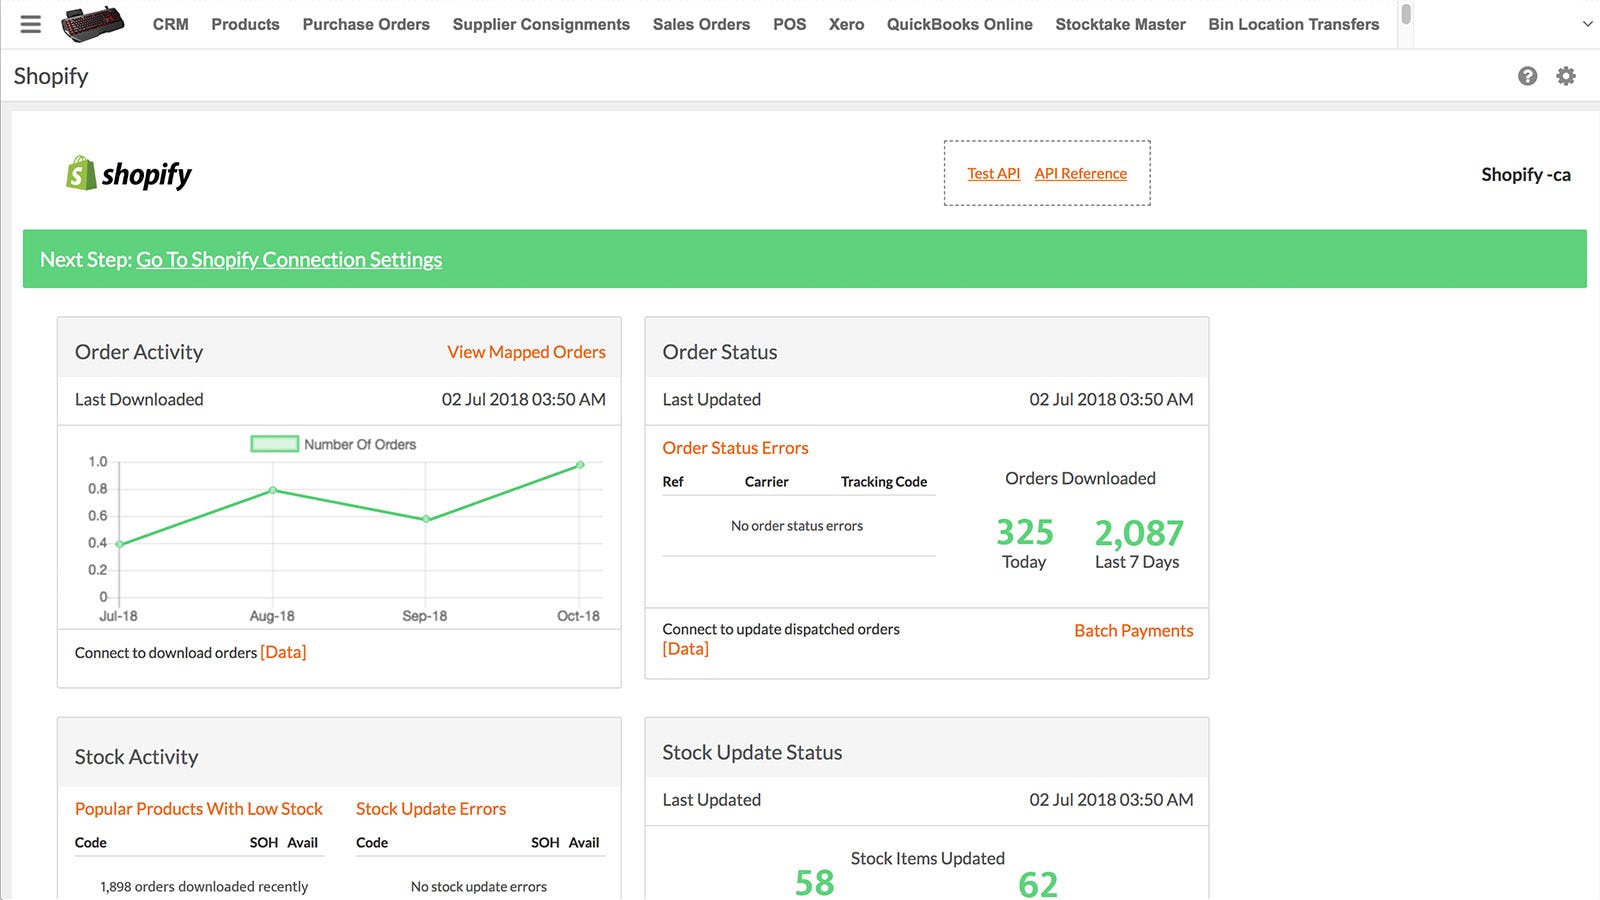Click the Shopify logo
The image size is (1600, 900).
click(x=129, y=174)
